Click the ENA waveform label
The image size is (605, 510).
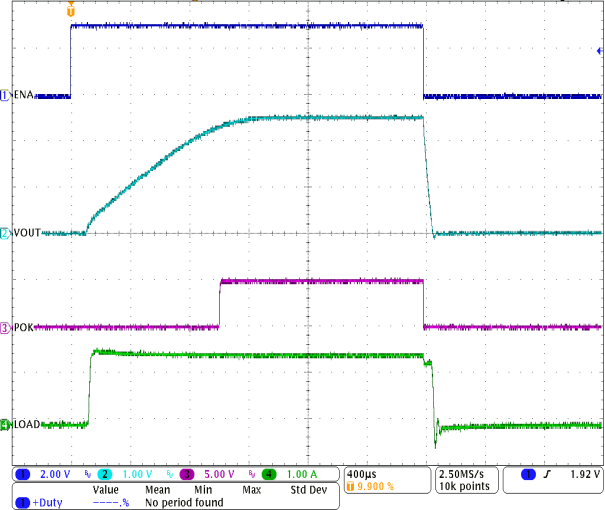coord(24,95)
